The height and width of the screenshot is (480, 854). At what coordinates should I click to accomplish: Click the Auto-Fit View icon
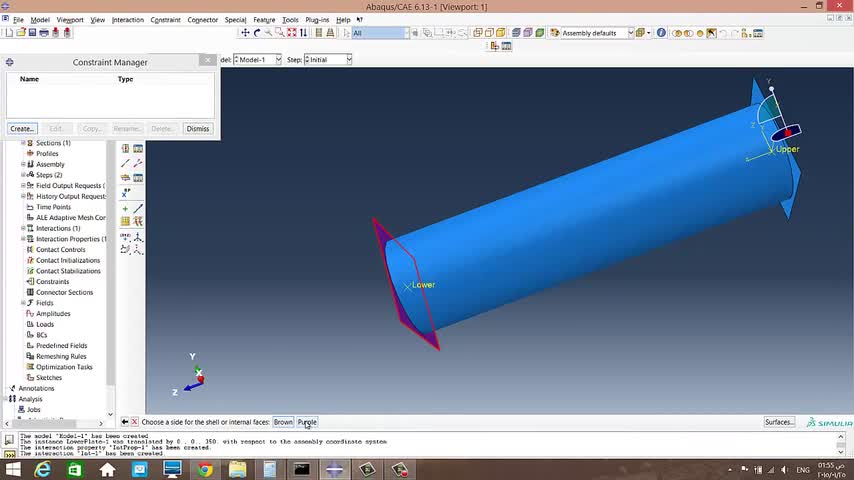click(x=291, y=33)
